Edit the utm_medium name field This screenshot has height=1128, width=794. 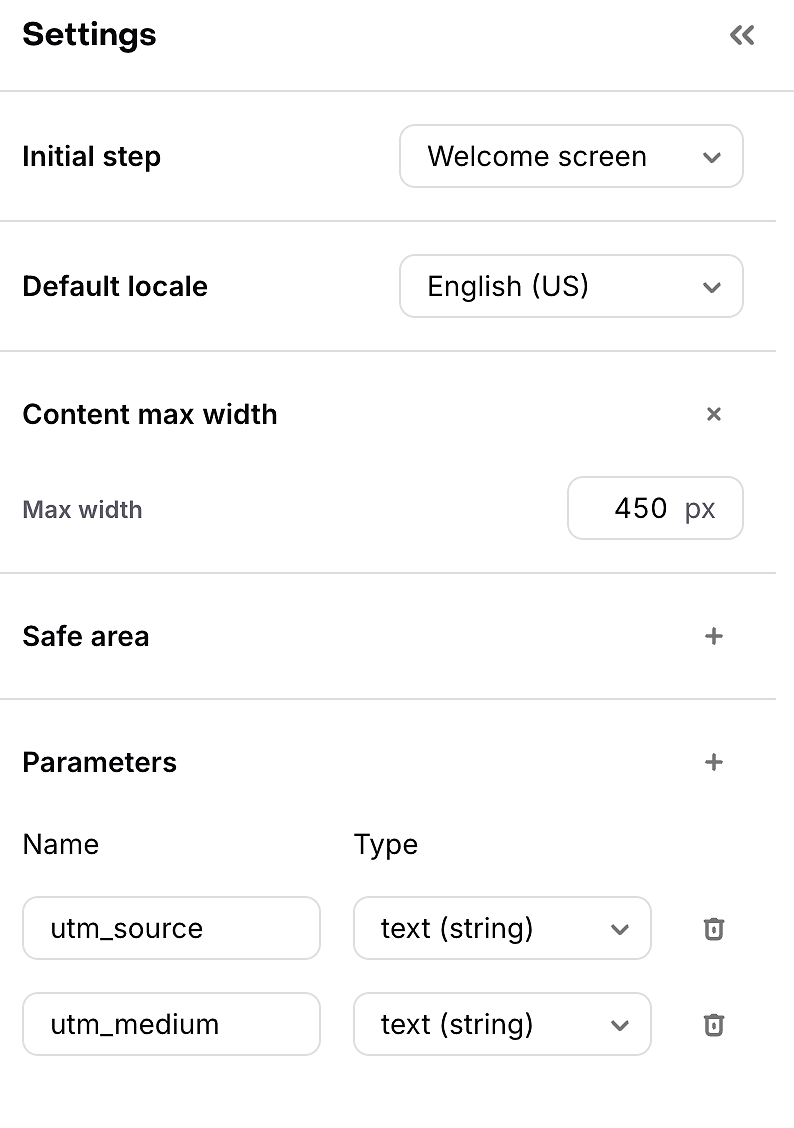coord(171,1024)
